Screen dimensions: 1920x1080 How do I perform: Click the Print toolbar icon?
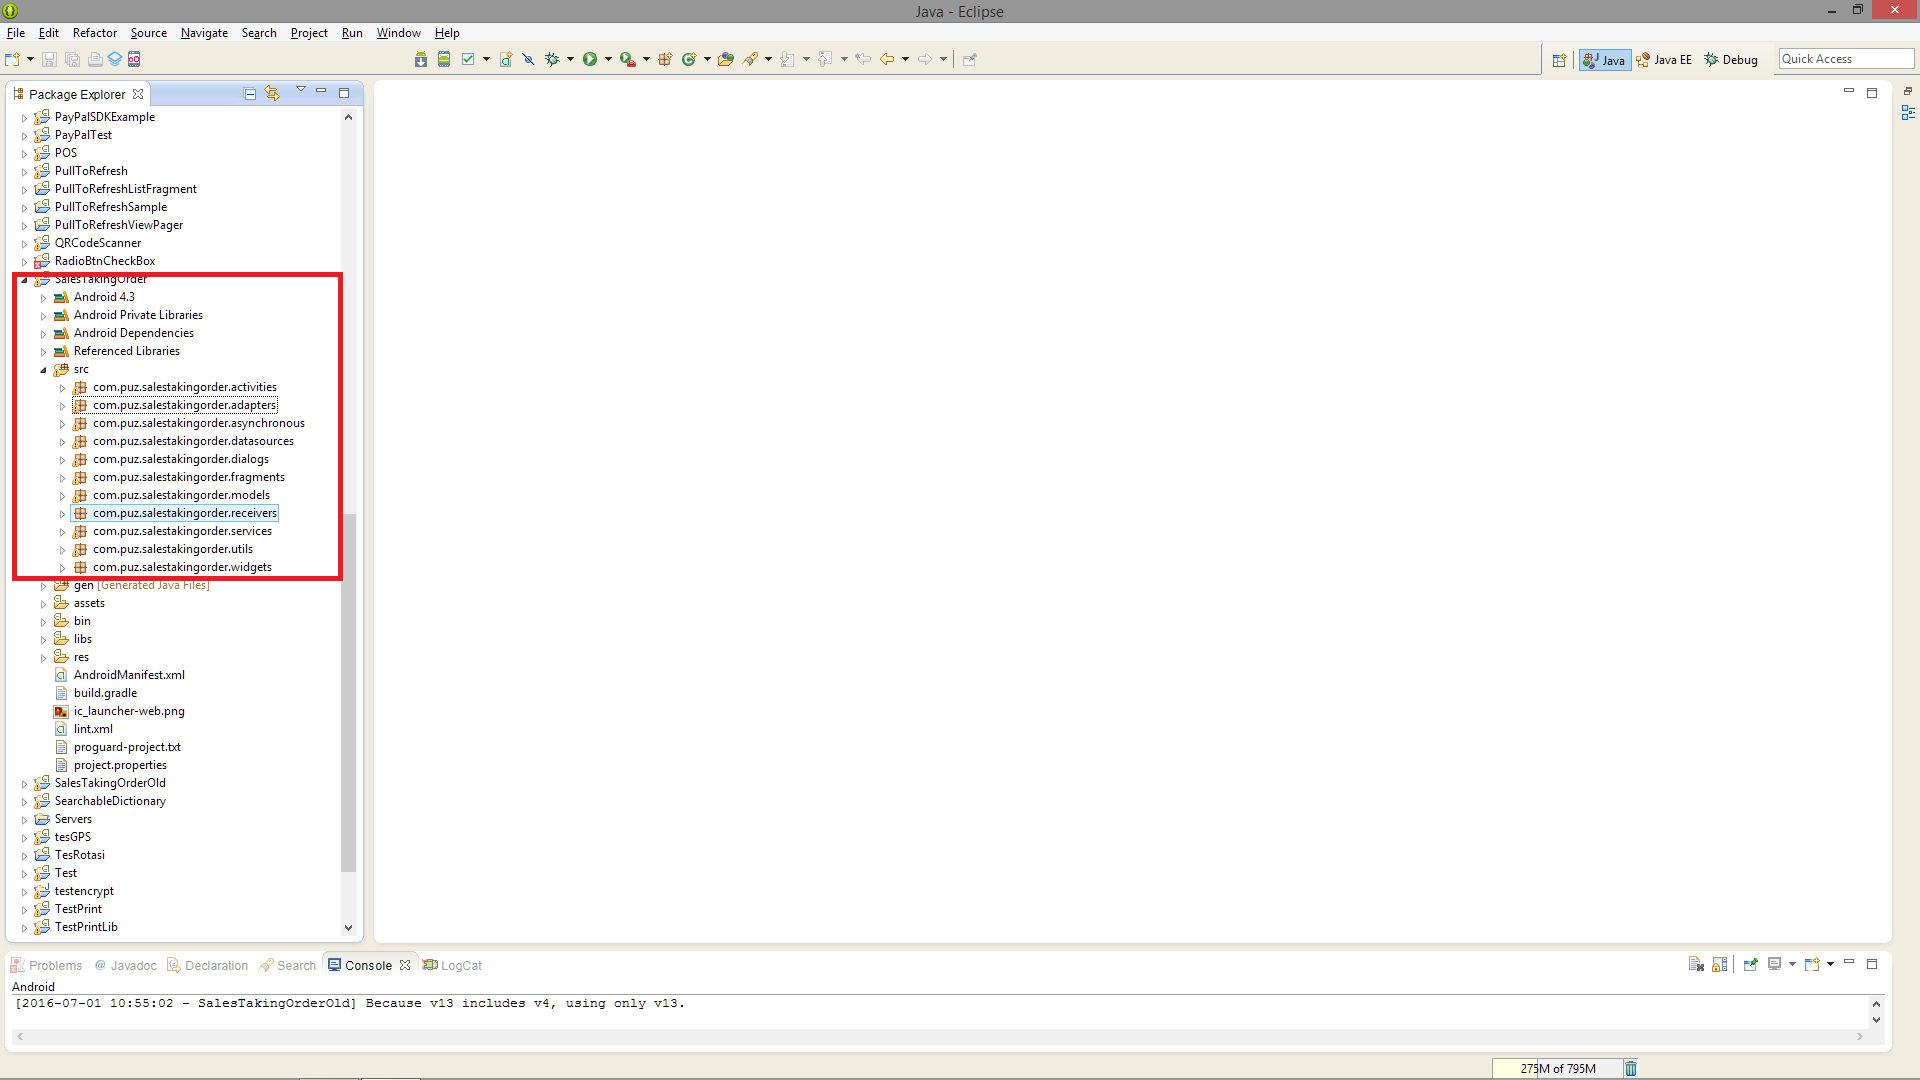(95, 60)
